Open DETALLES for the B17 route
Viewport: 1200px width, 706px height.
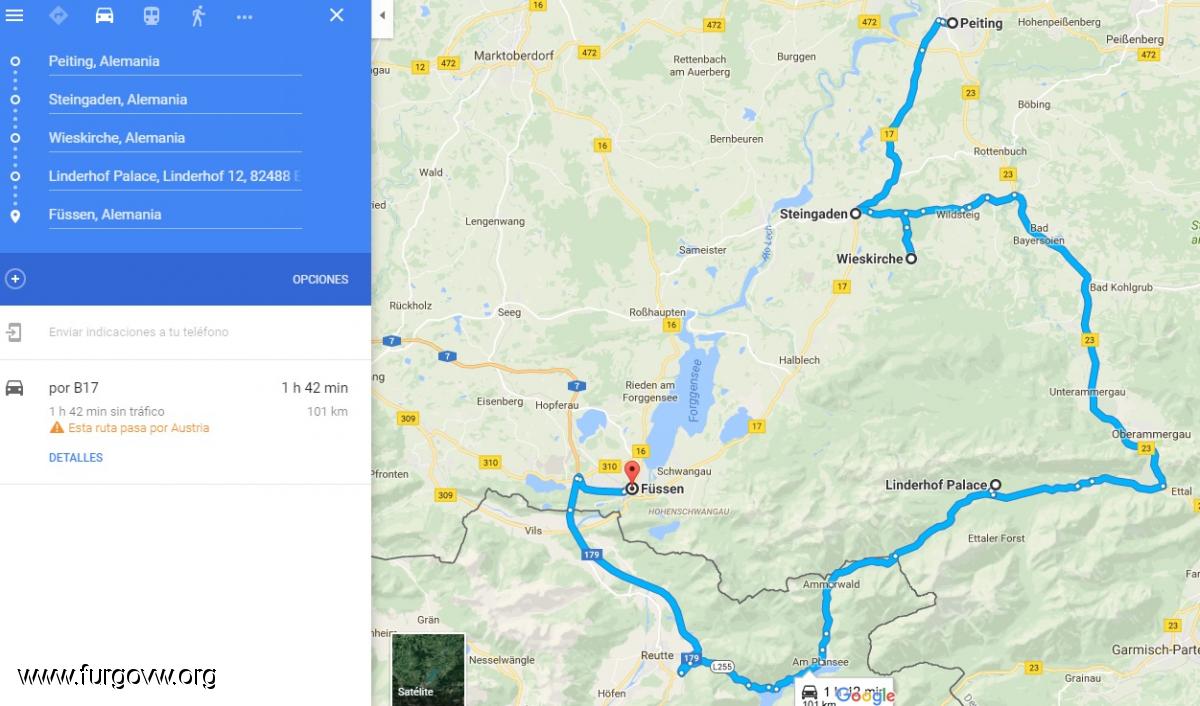click(x=76, y=458)
